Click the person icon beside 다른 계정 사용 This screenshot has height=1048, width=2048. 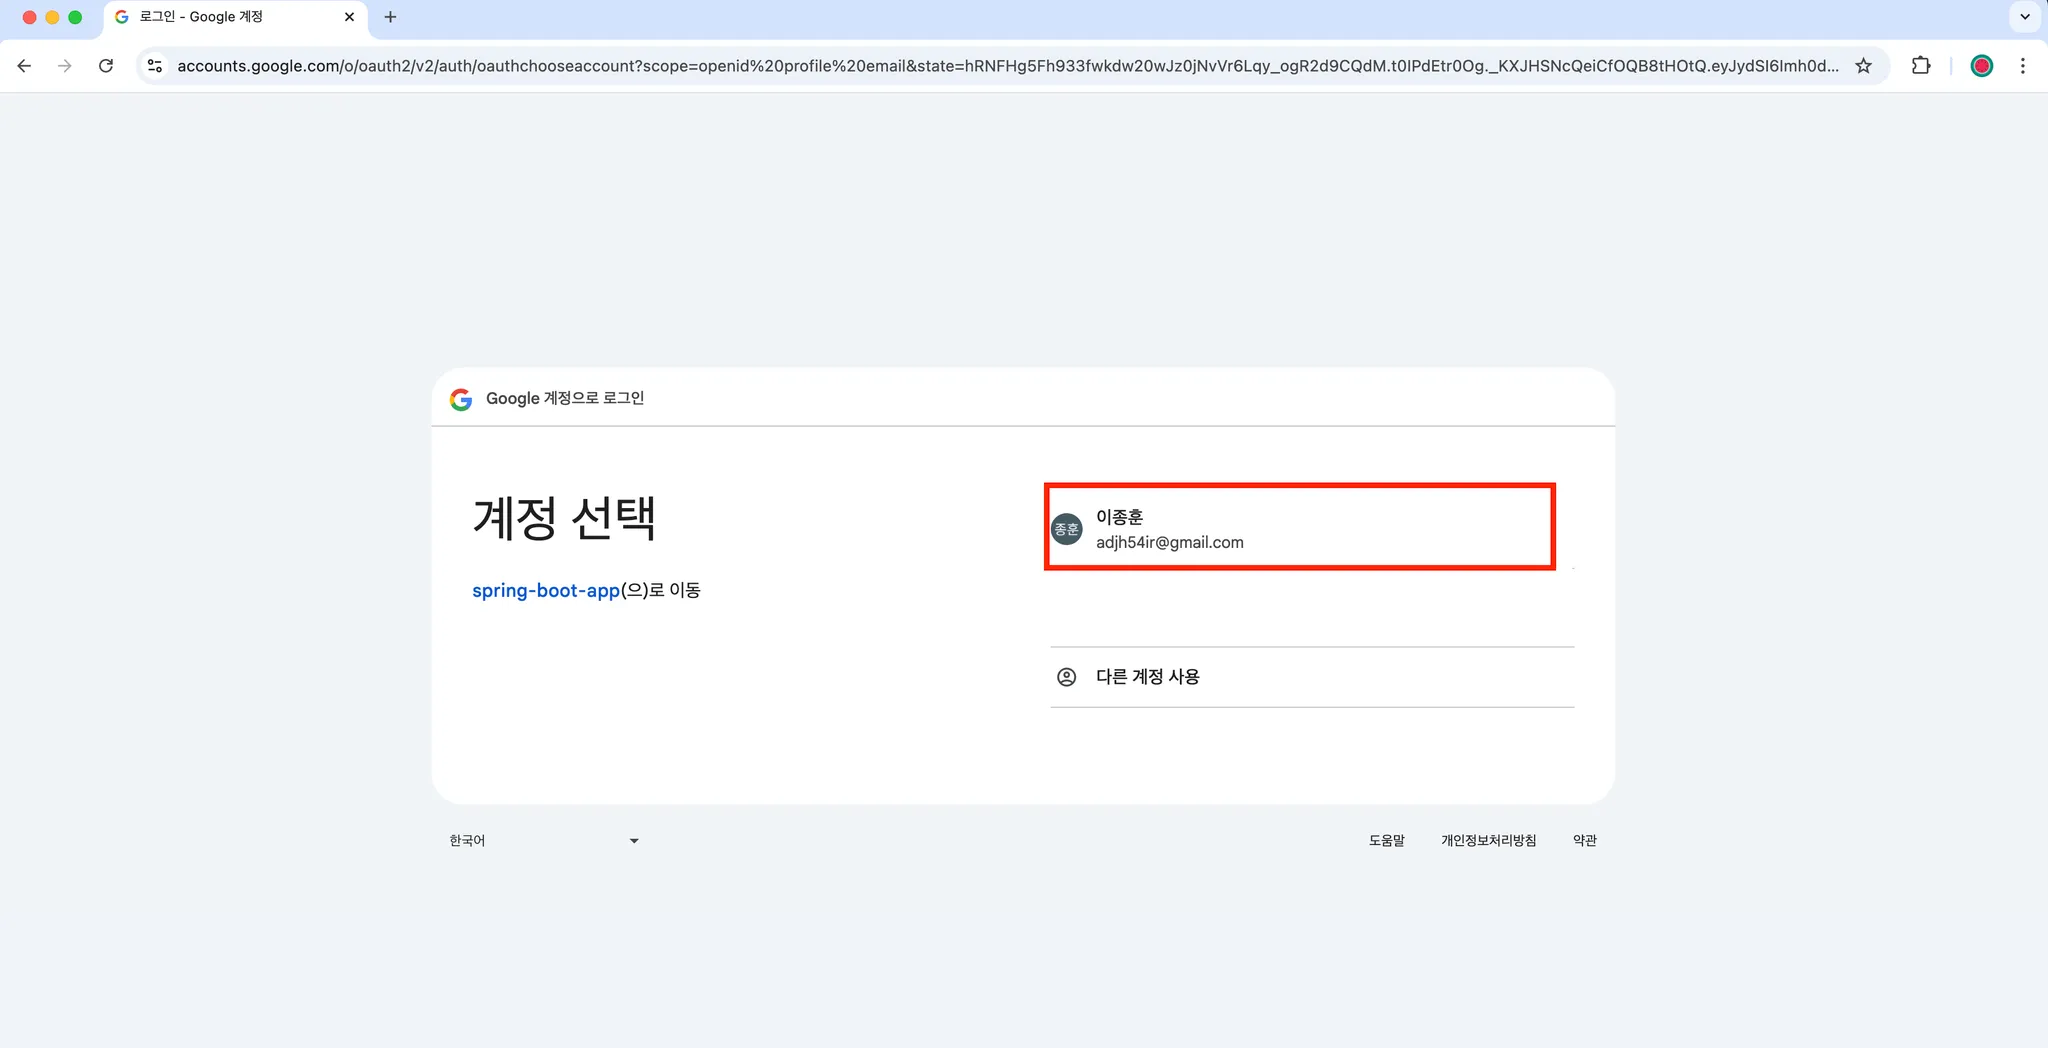pos(1067,677)
